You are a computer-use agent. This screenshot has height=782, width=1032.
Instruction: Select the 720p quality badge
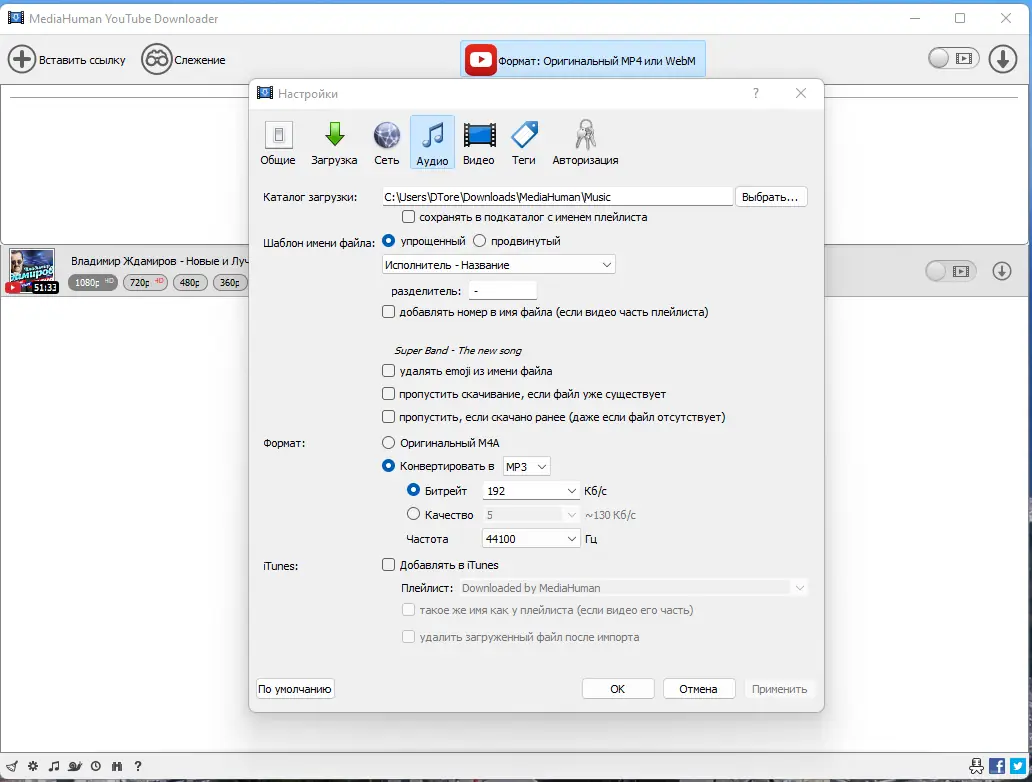145,282
